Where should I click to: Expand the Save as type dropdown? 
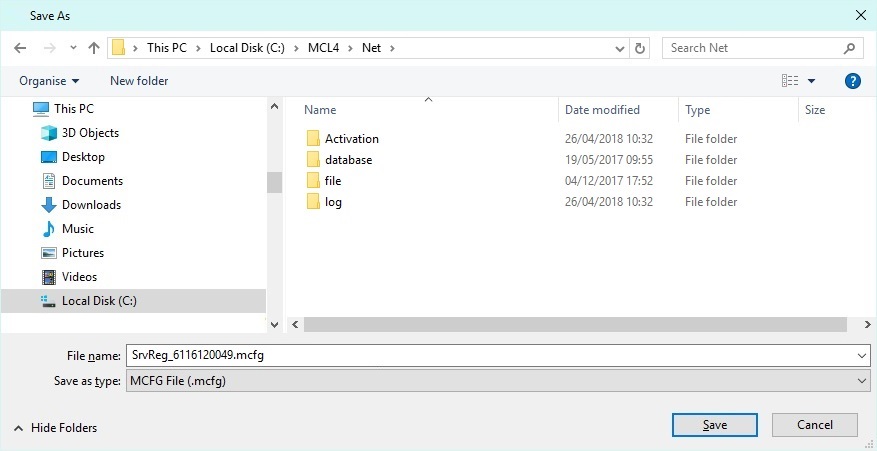point(863,381)
